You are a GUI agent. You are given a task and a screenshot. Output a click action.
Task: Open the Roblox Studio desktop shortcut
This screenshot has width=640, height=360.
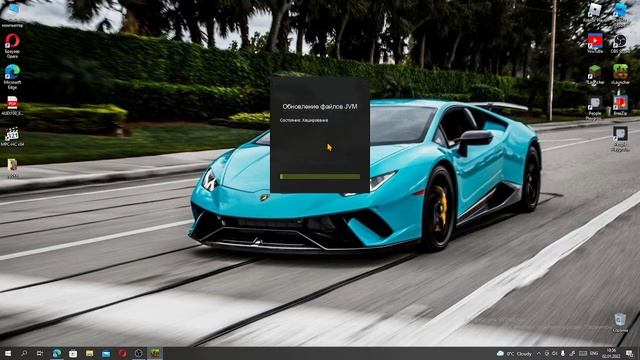pos(620,12)
